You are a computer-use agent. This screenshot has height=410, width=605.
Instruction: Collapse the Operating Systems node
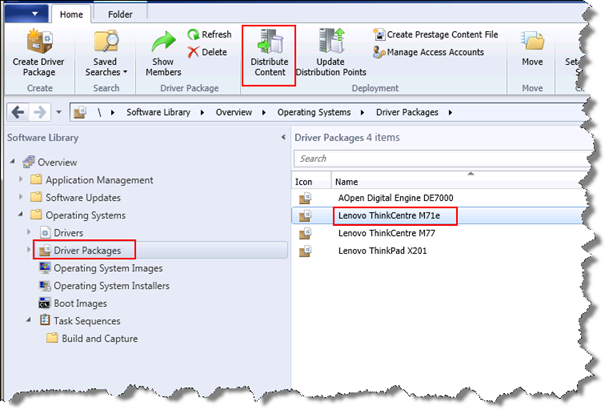[20, 214]
